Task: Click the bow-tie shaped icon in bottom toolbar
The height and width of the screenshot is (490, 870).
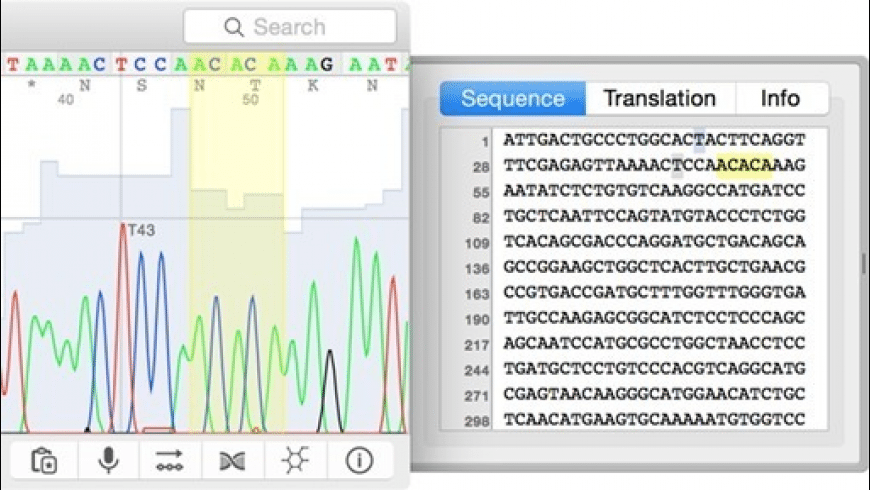Action: click(x=232, y=460)
